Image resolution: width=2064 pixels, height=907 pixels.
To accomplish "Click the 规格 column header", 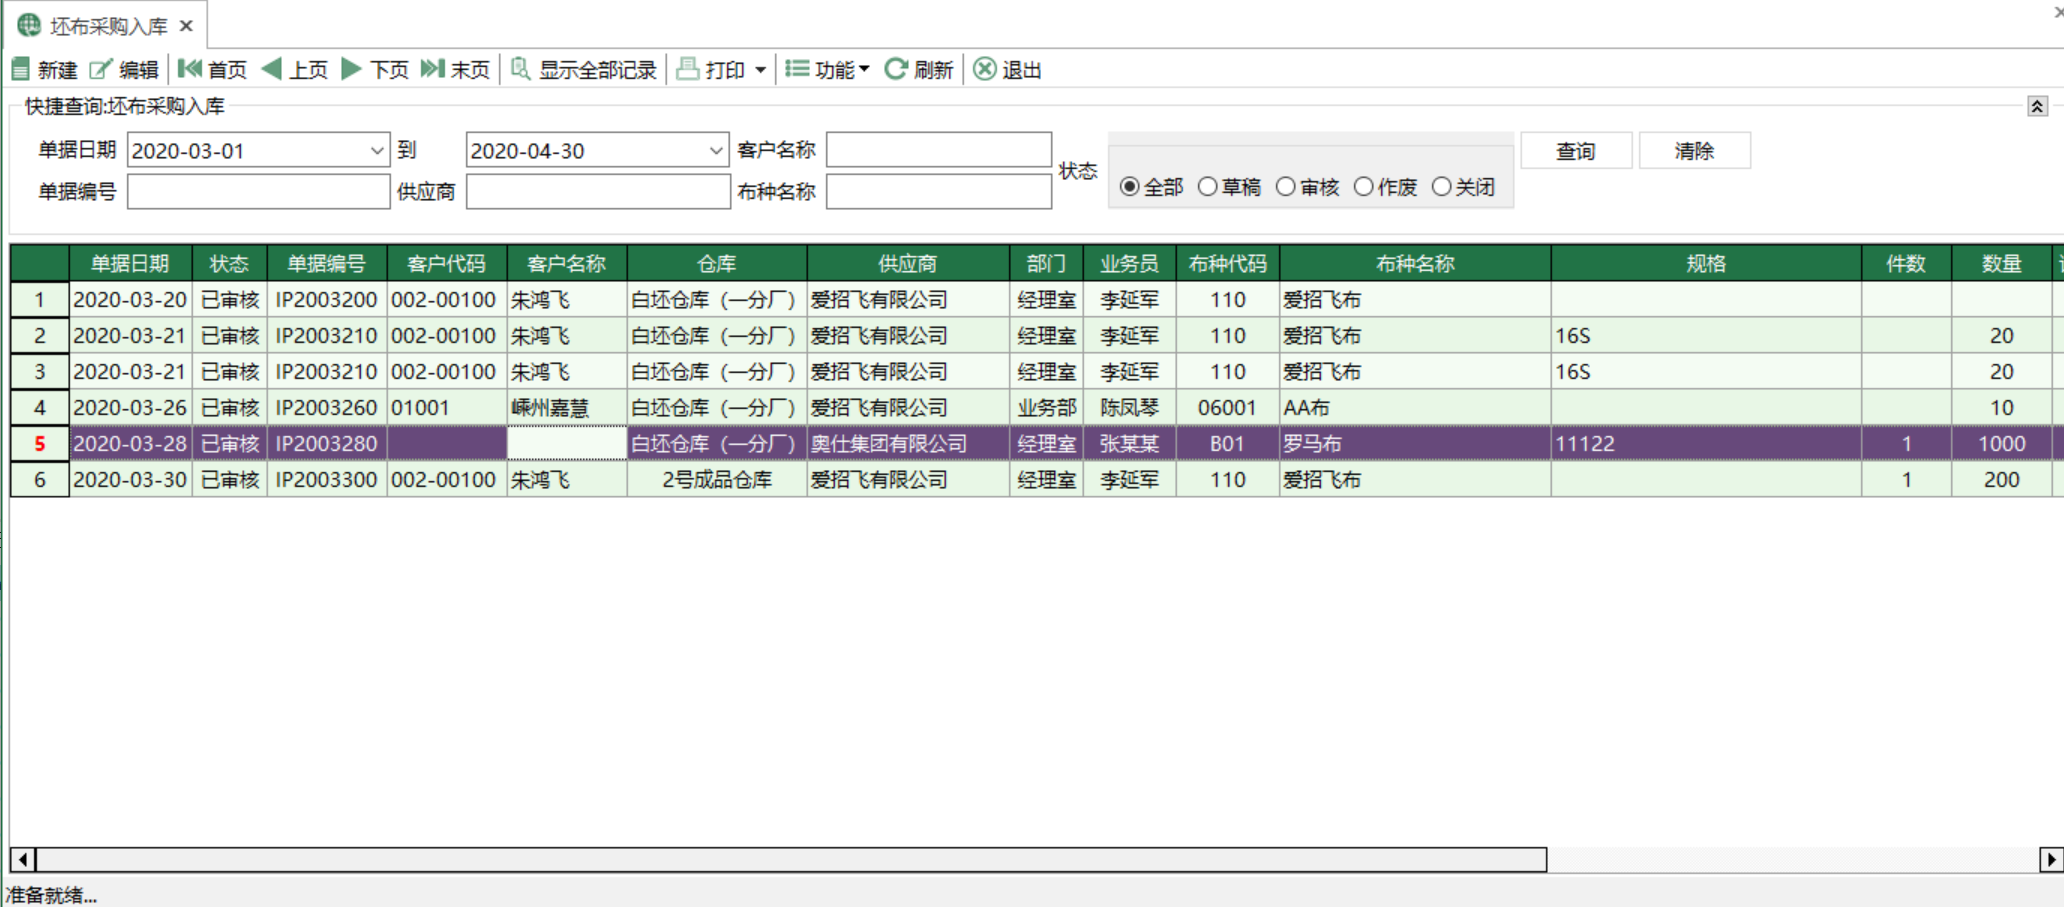I will (1706, 264).
